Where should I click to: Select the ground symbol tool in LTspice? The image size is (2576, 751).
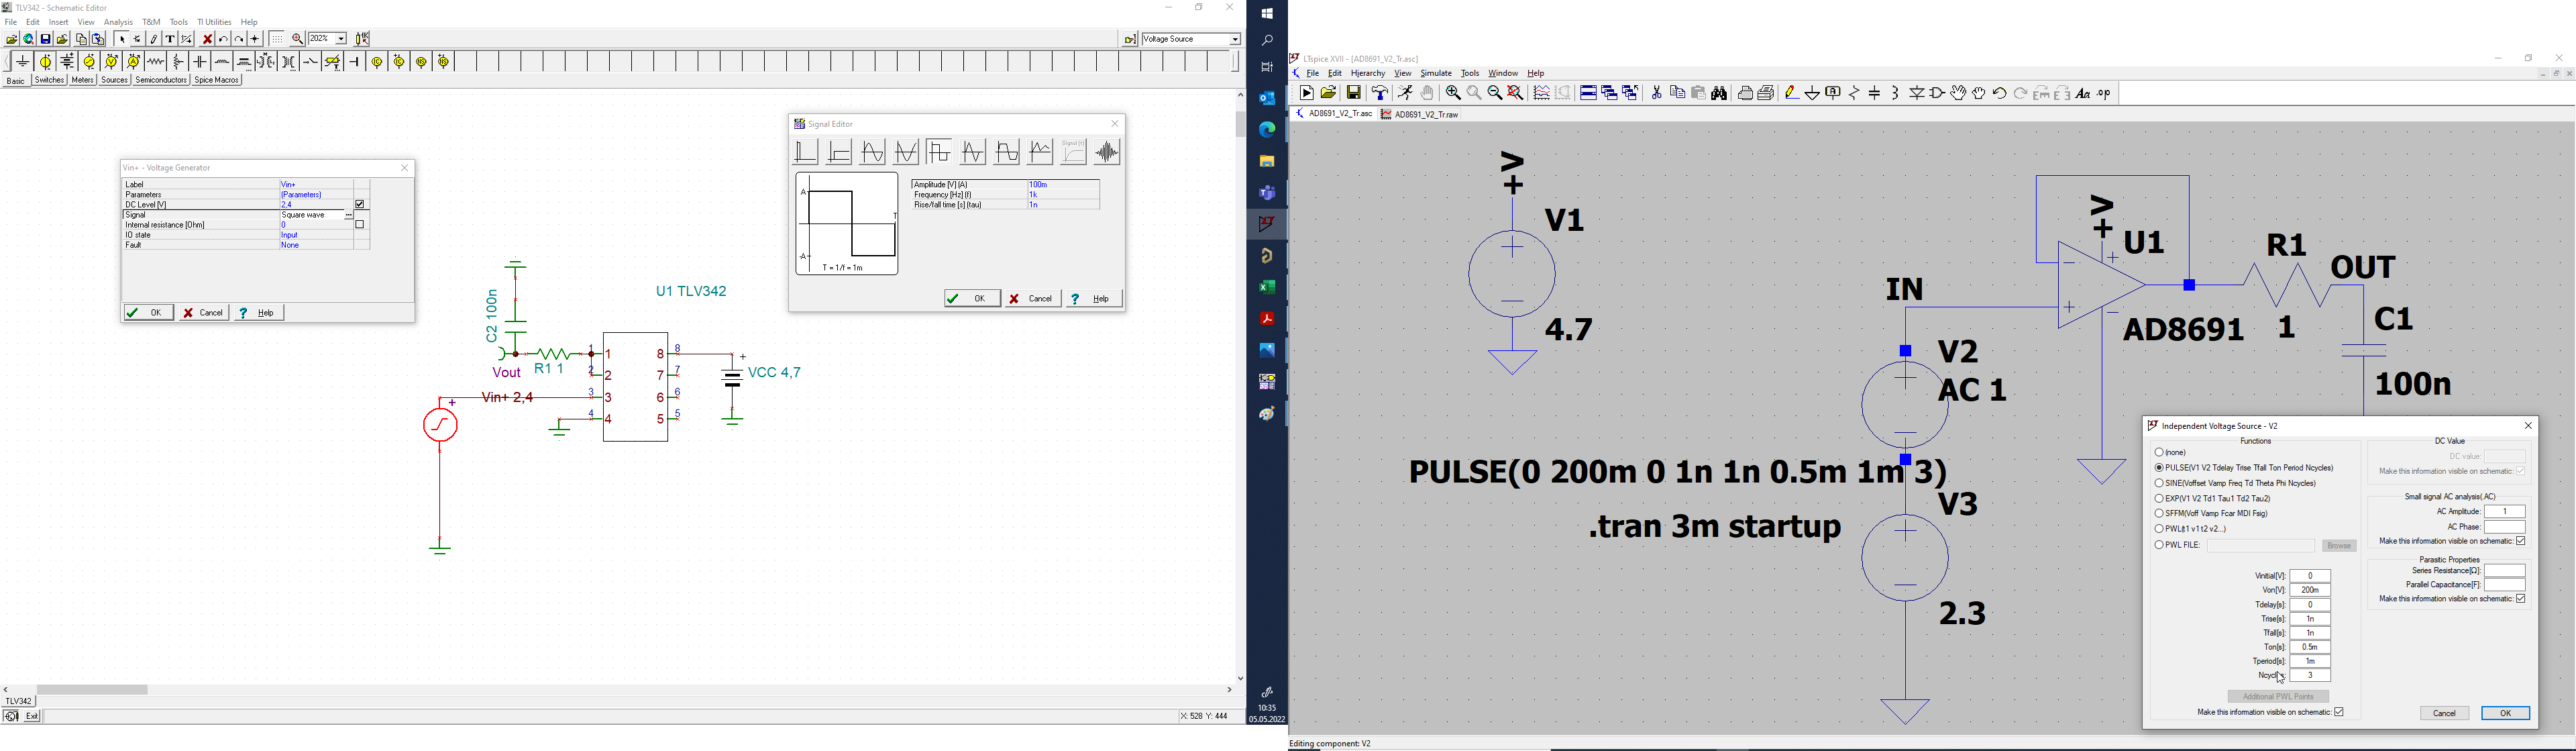(1812, 93)
